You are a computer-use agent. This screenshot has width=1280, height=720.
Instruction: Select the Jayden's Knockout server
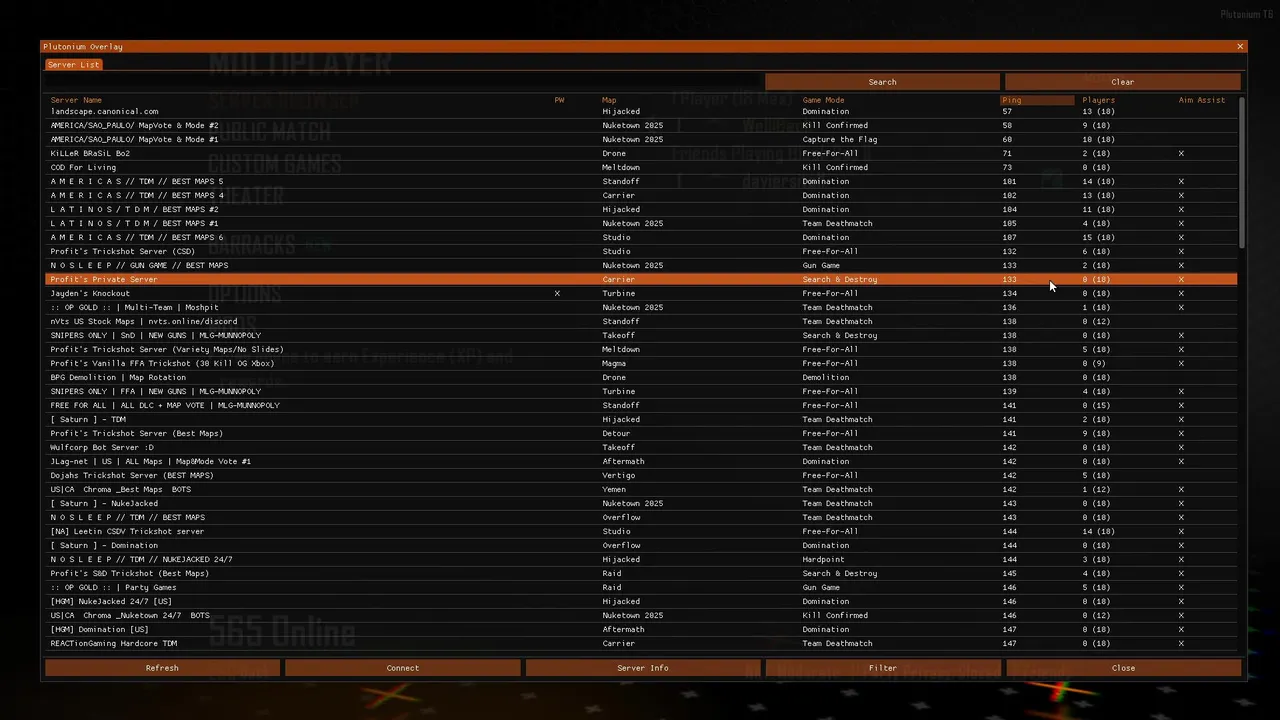(x=641, y=293)
